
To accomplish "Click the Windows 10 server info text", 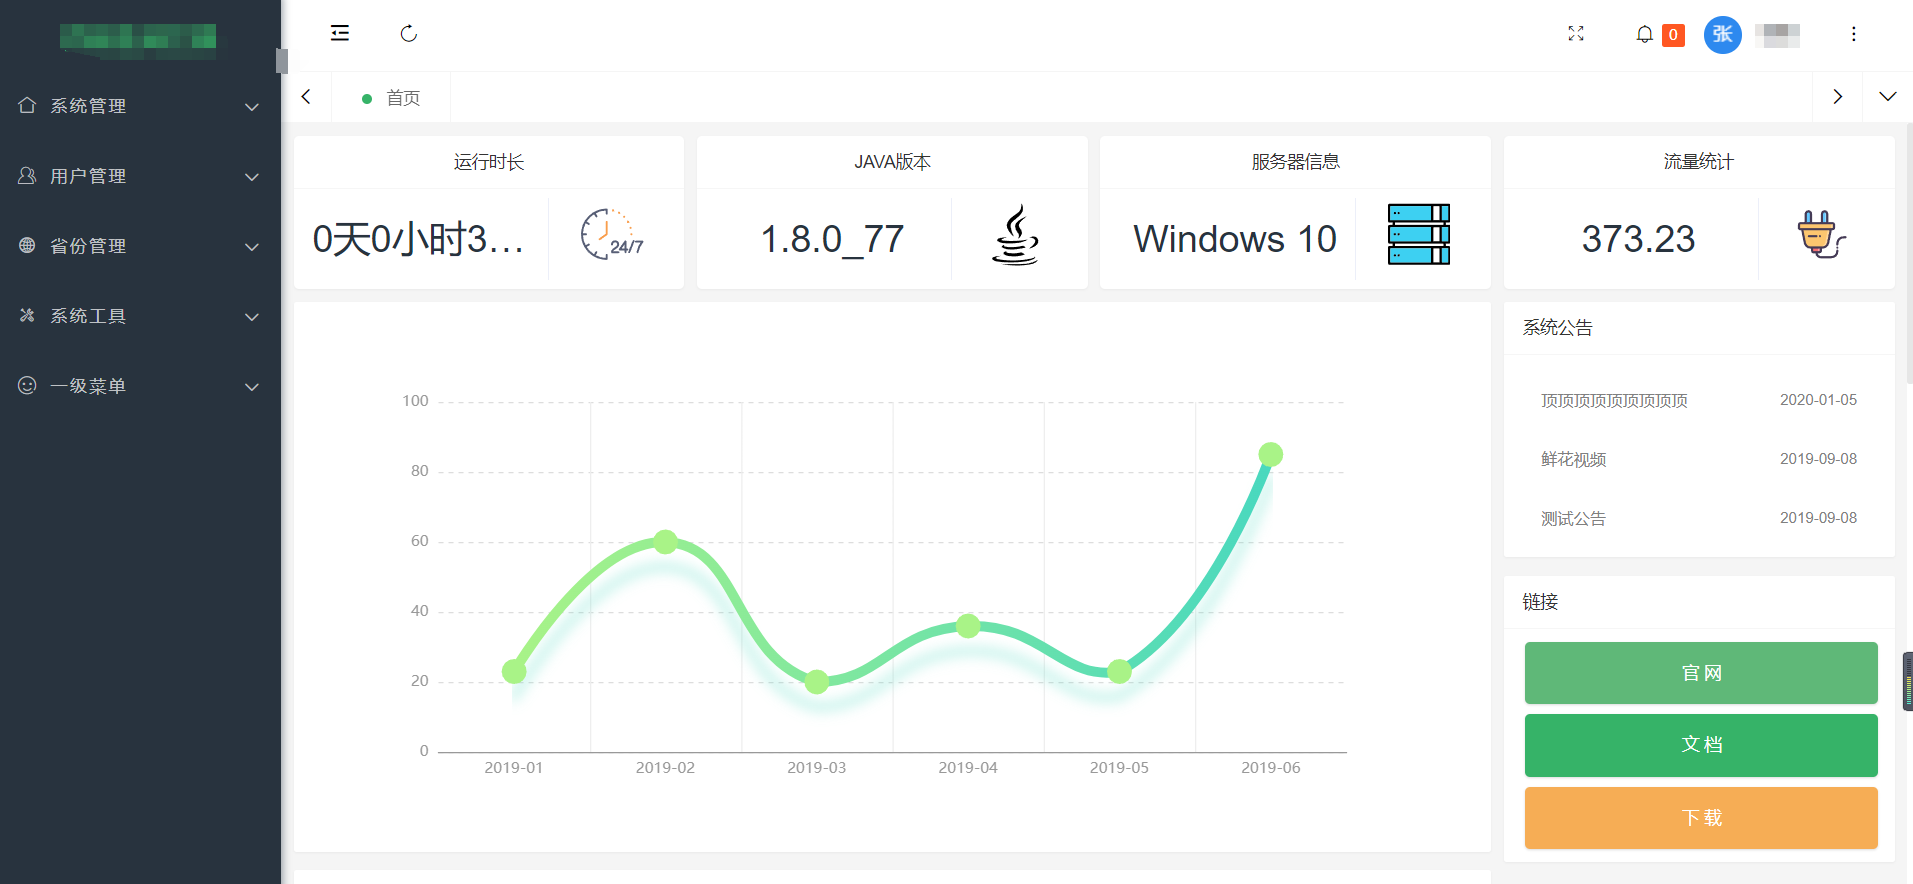I will 1235,240.
